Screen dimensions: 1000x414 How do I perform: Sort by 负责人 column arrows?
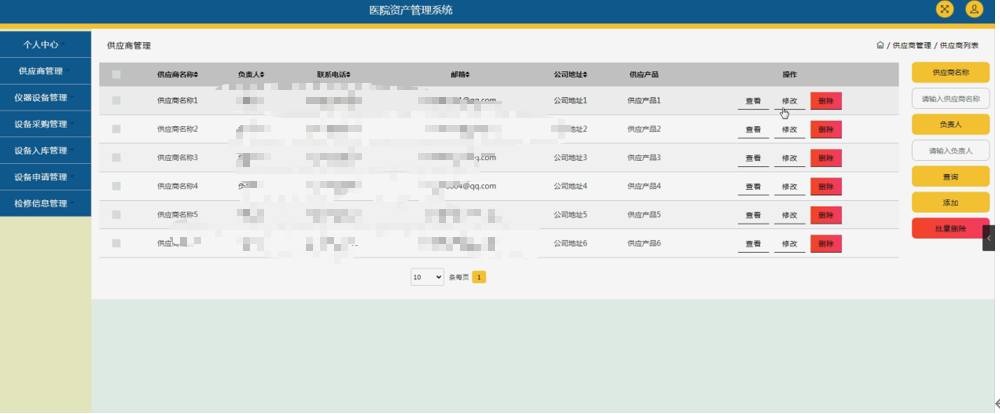point(264,75)
